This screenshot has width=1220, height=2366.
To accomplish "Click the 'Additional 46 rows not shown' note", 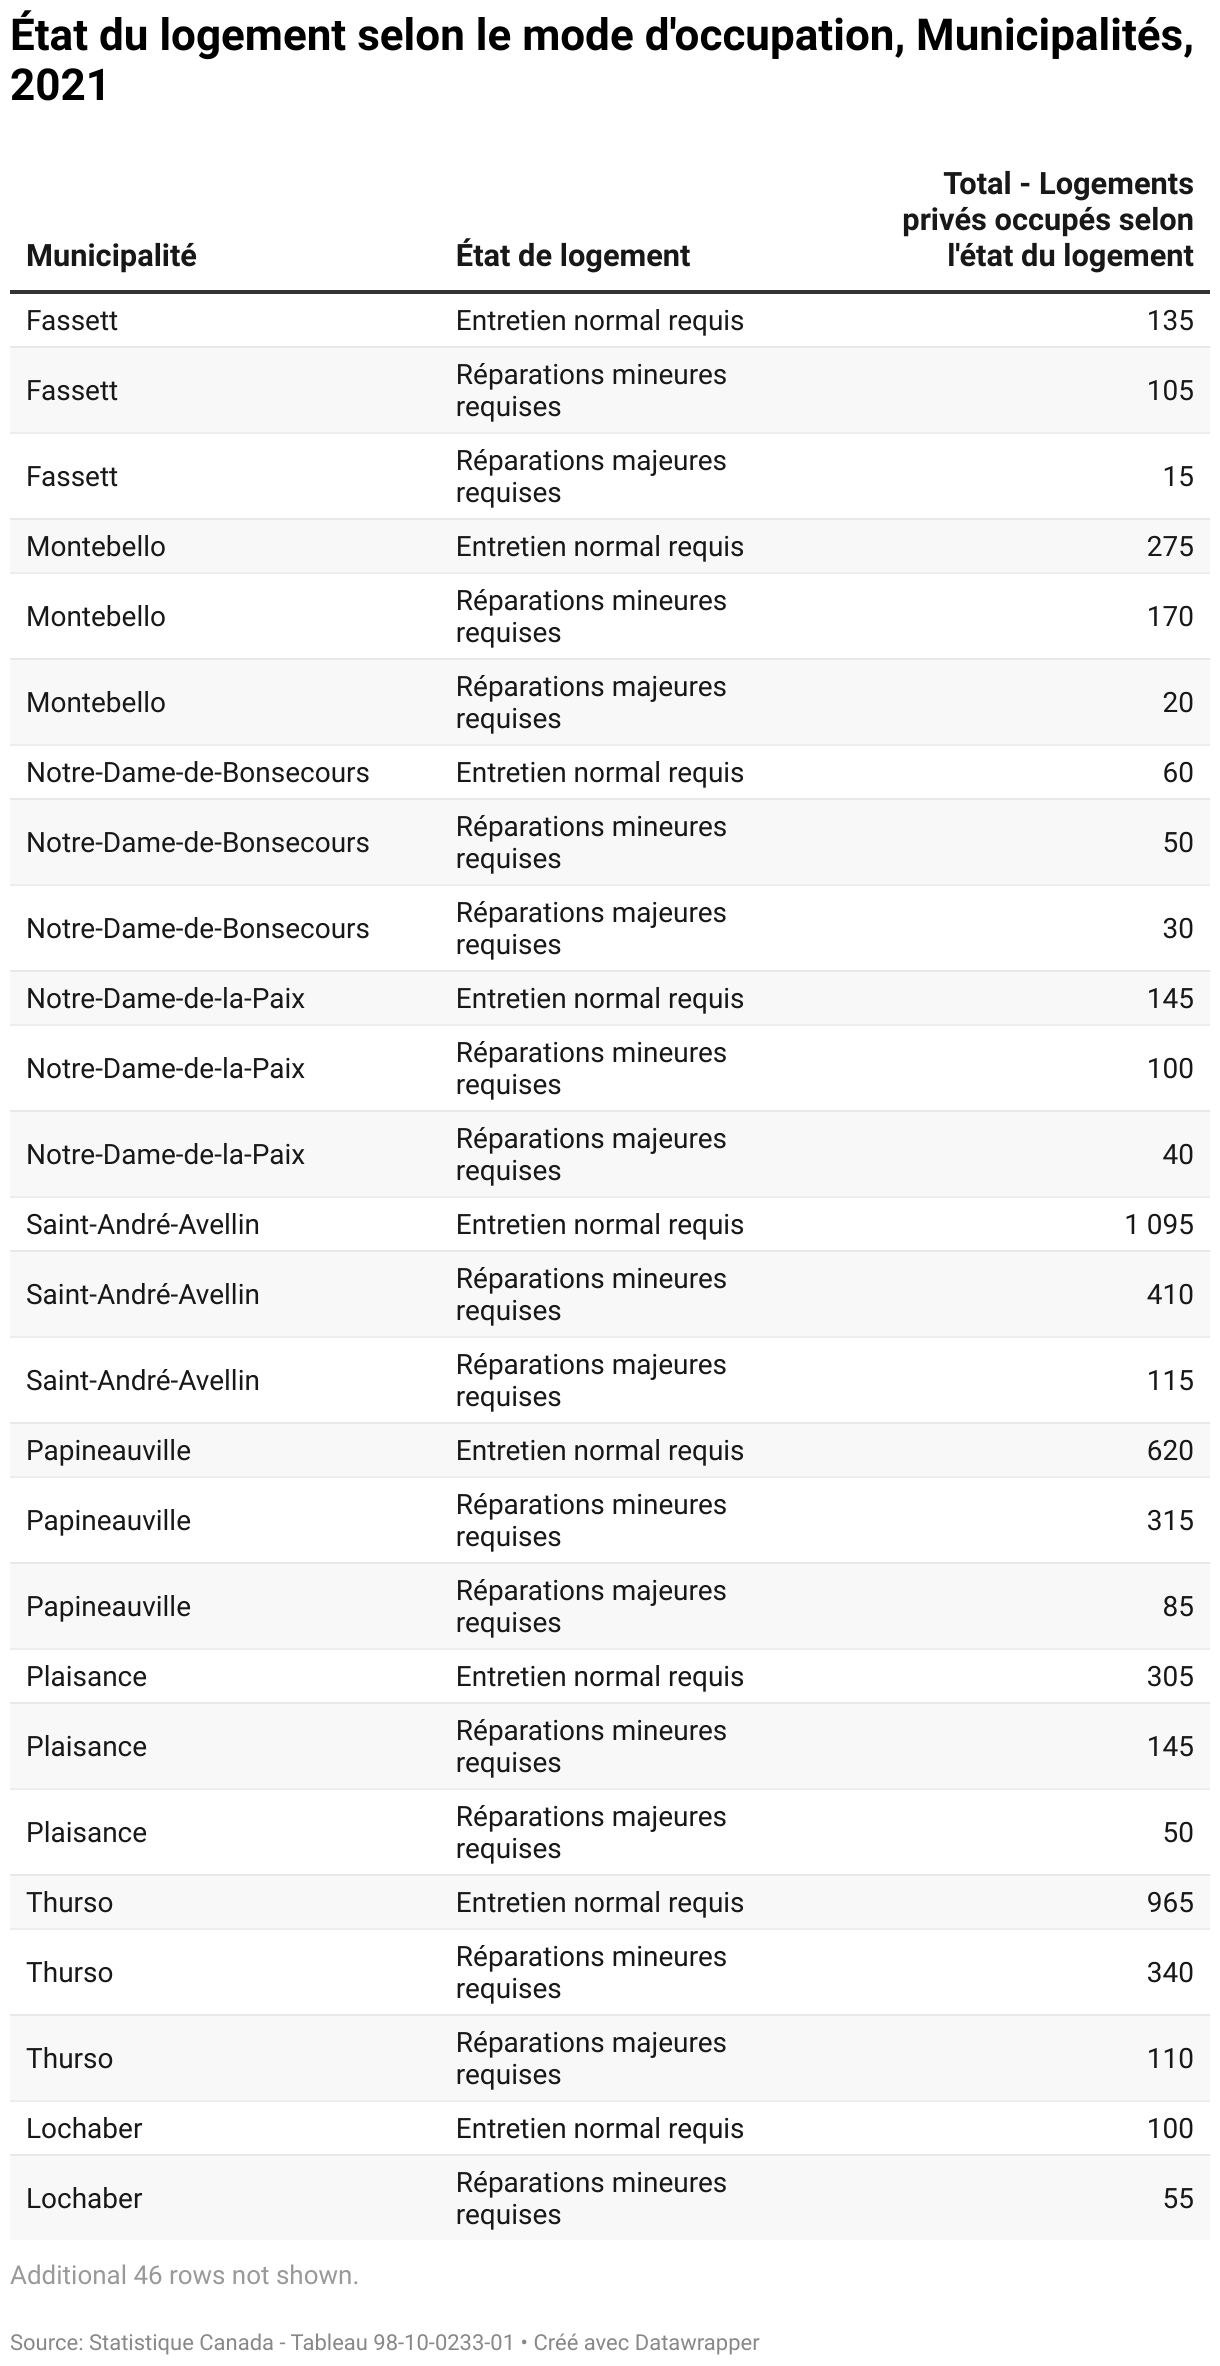I will click(184, 2275).
